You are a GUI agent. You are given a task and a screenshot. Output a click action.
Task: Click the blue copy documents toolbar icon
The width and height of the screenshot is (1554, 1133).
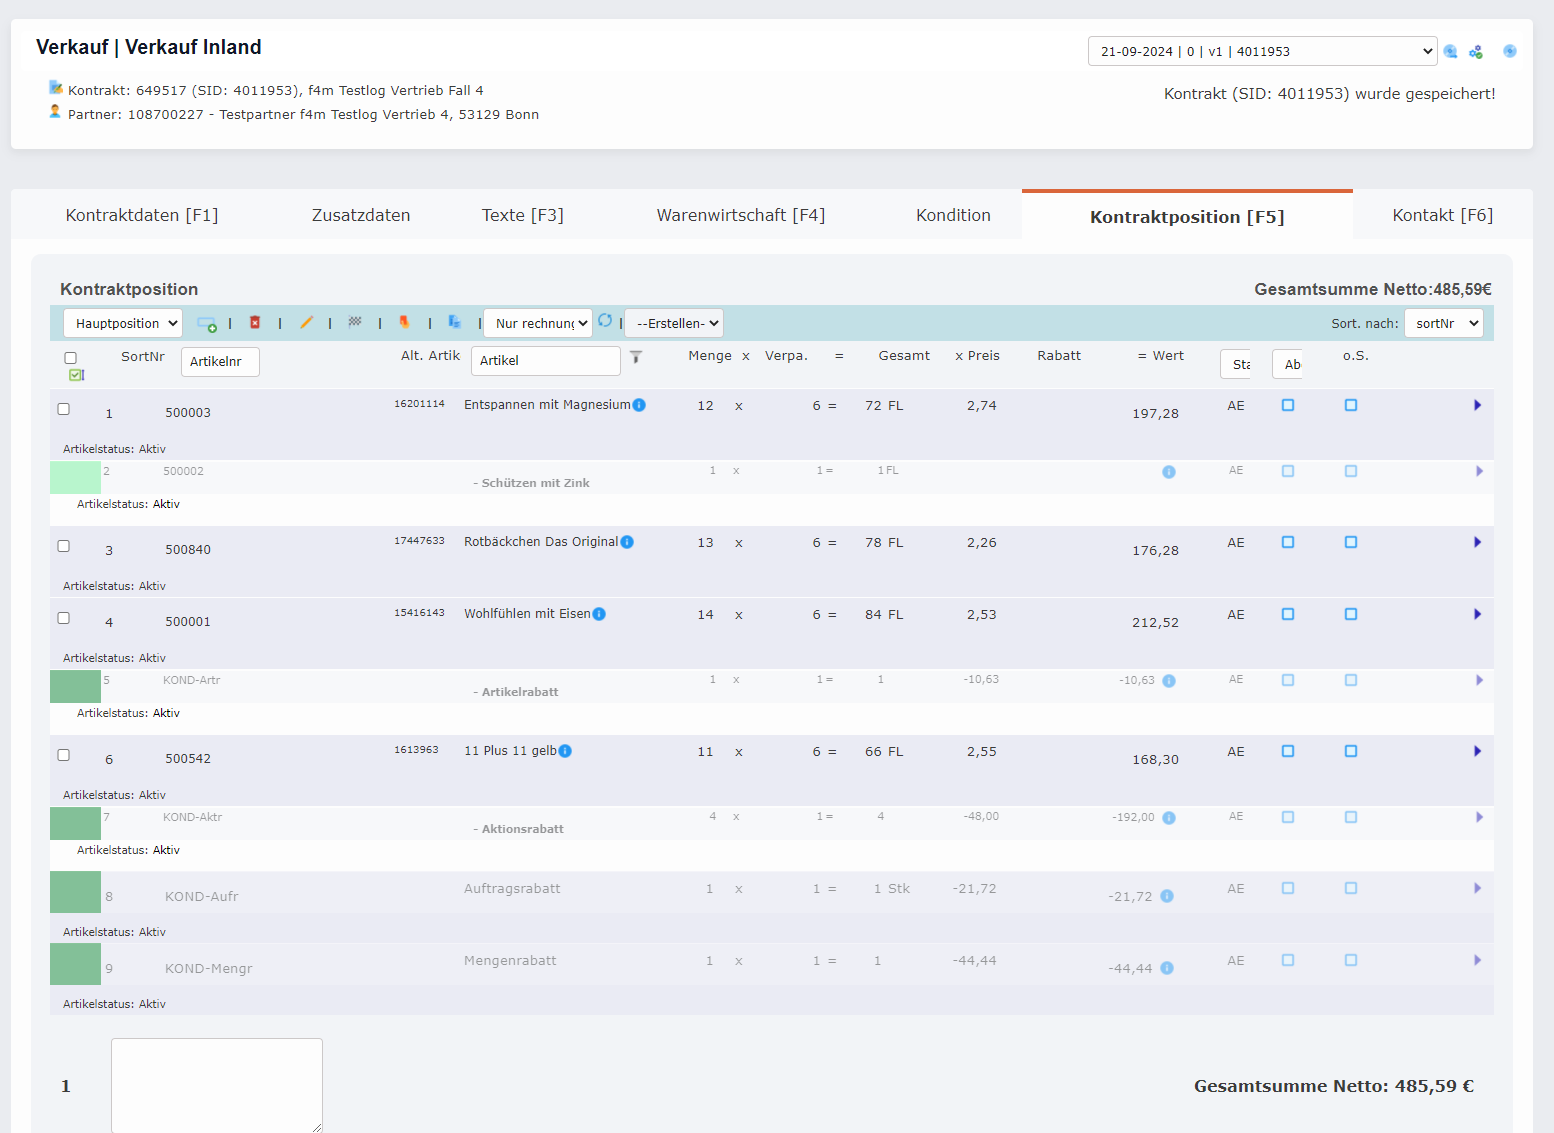click(x=454, y=322)
